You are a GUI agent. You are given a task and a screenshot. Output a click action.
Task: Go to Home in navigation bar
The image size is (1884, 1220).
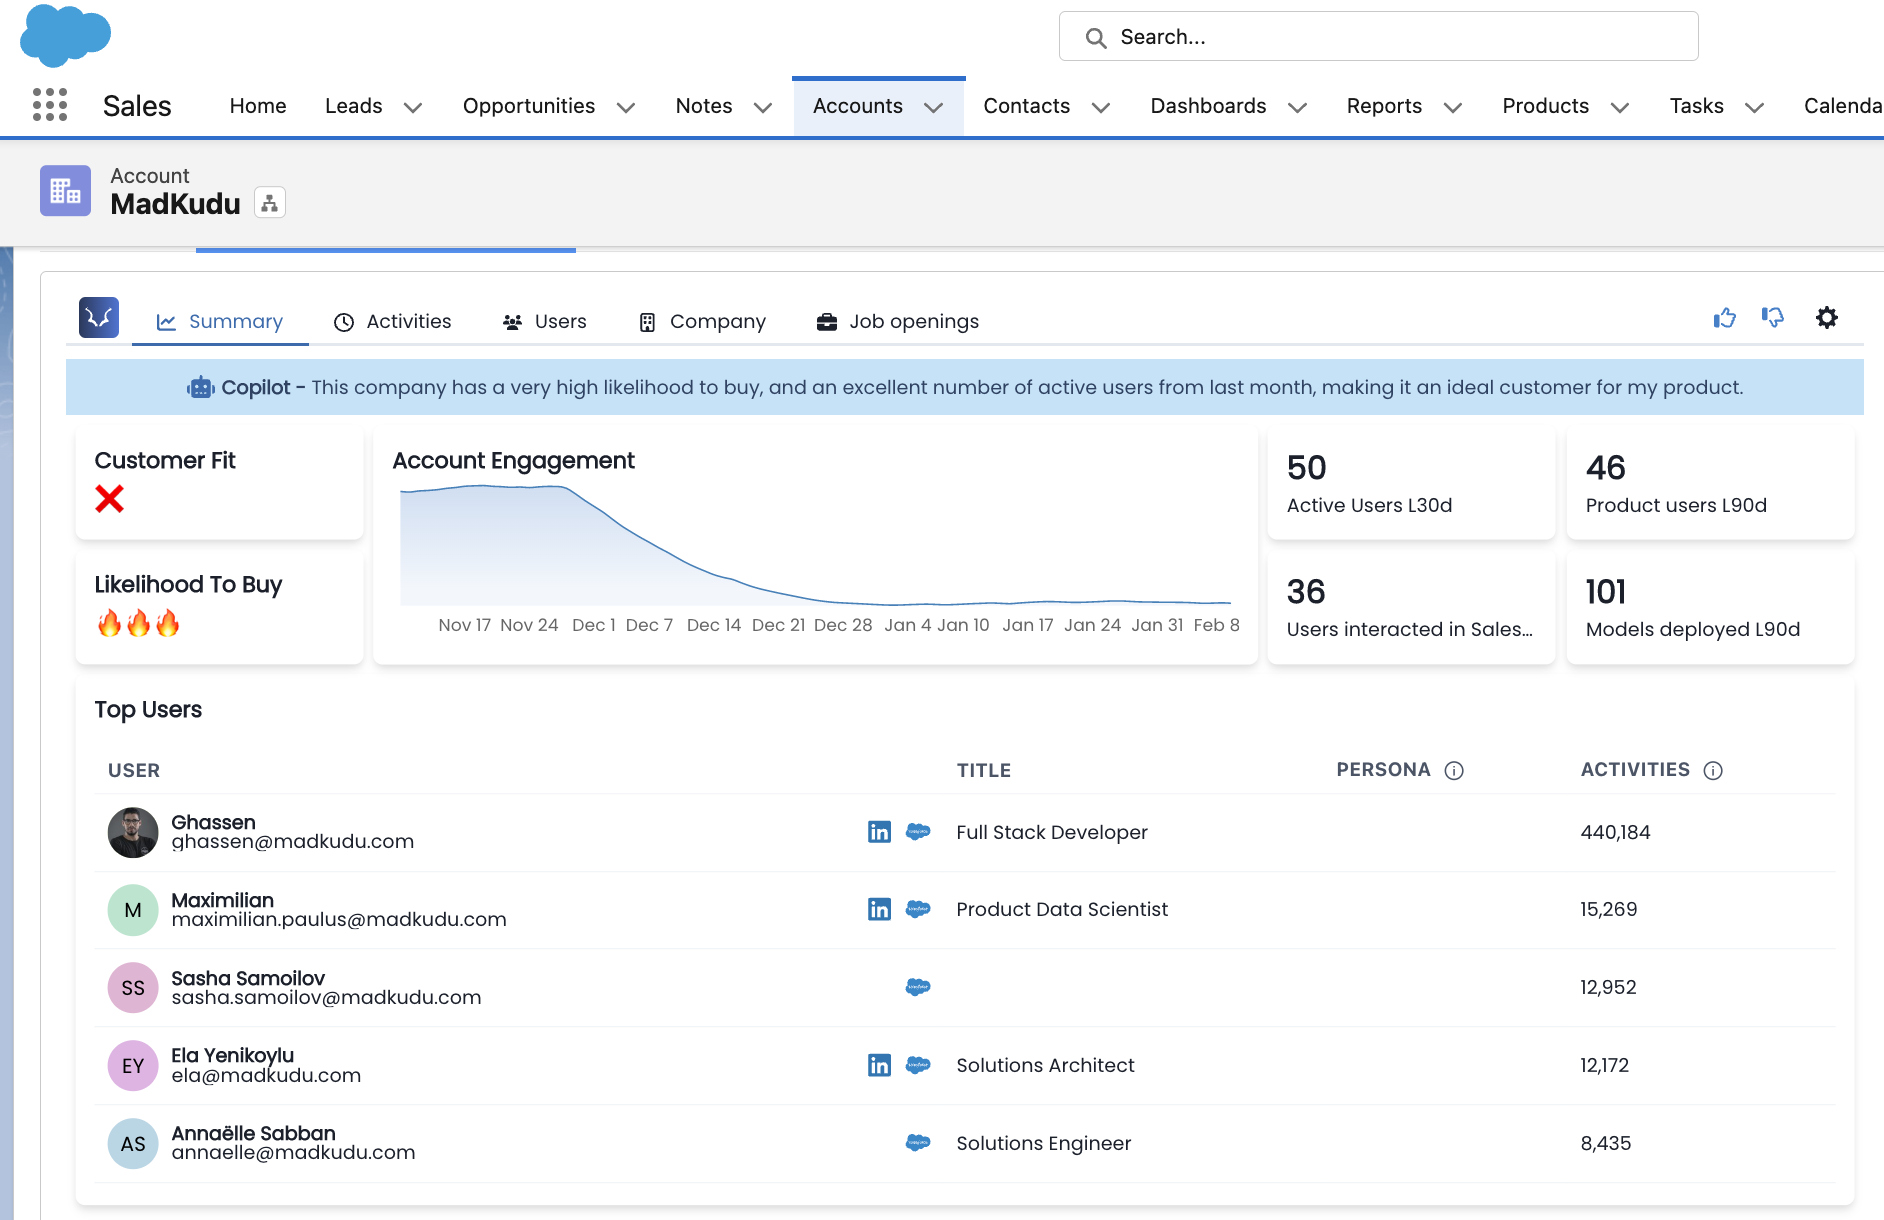(258, 106)
